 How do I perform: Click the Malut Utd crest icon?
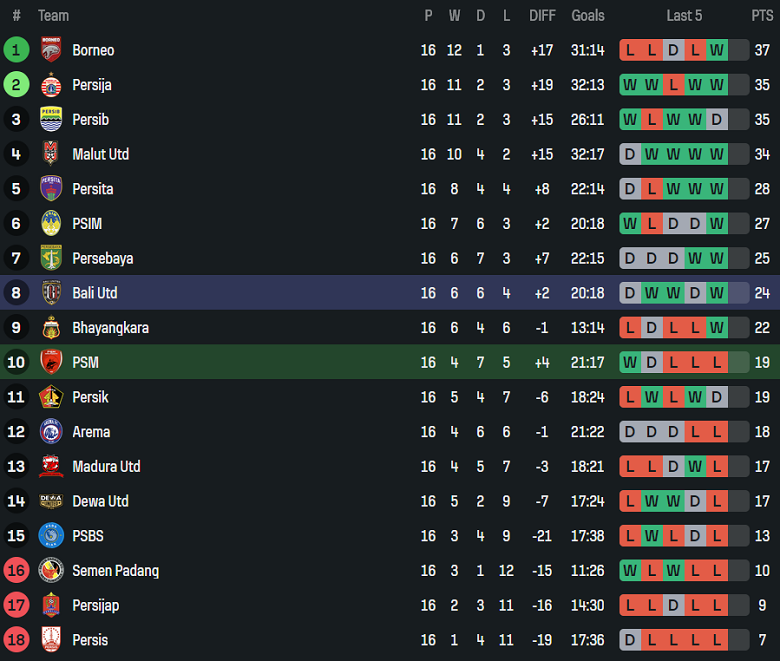point(51,154)
